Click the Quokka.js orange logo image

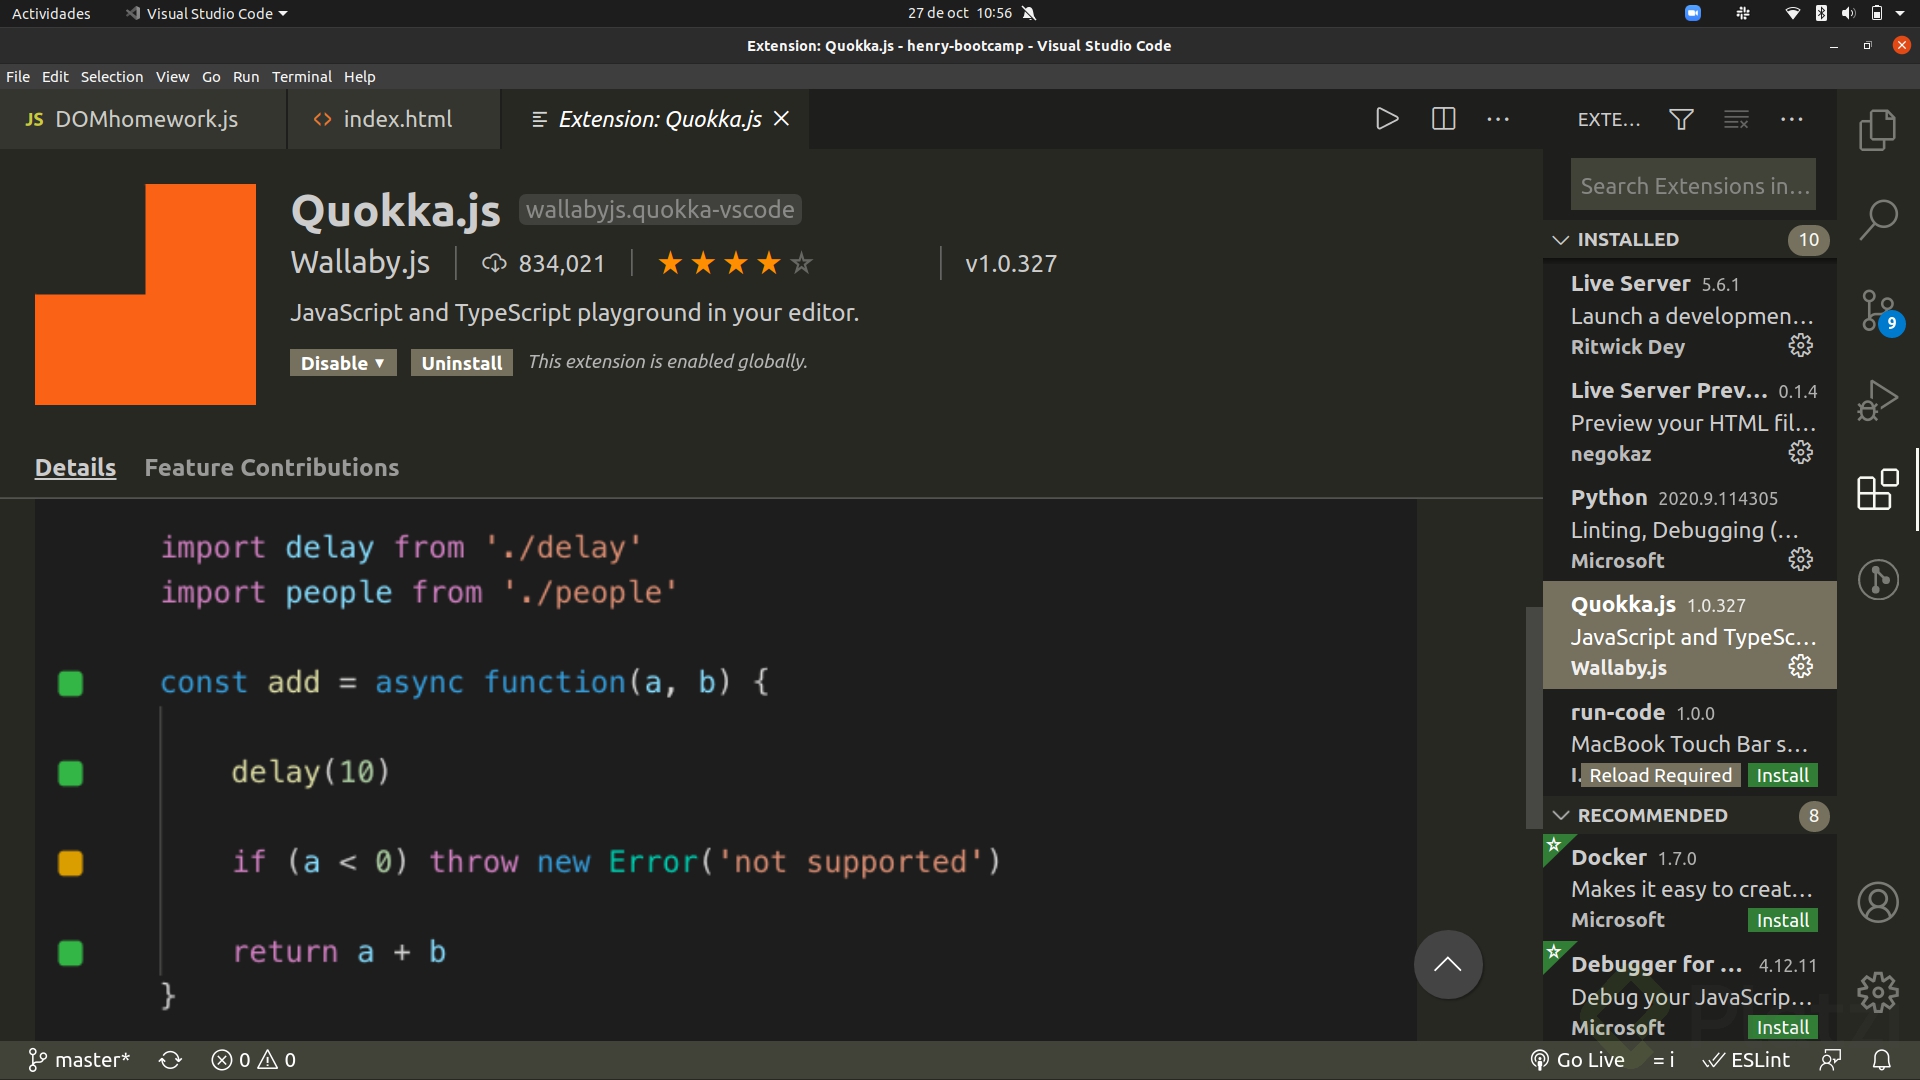point(145,294)
